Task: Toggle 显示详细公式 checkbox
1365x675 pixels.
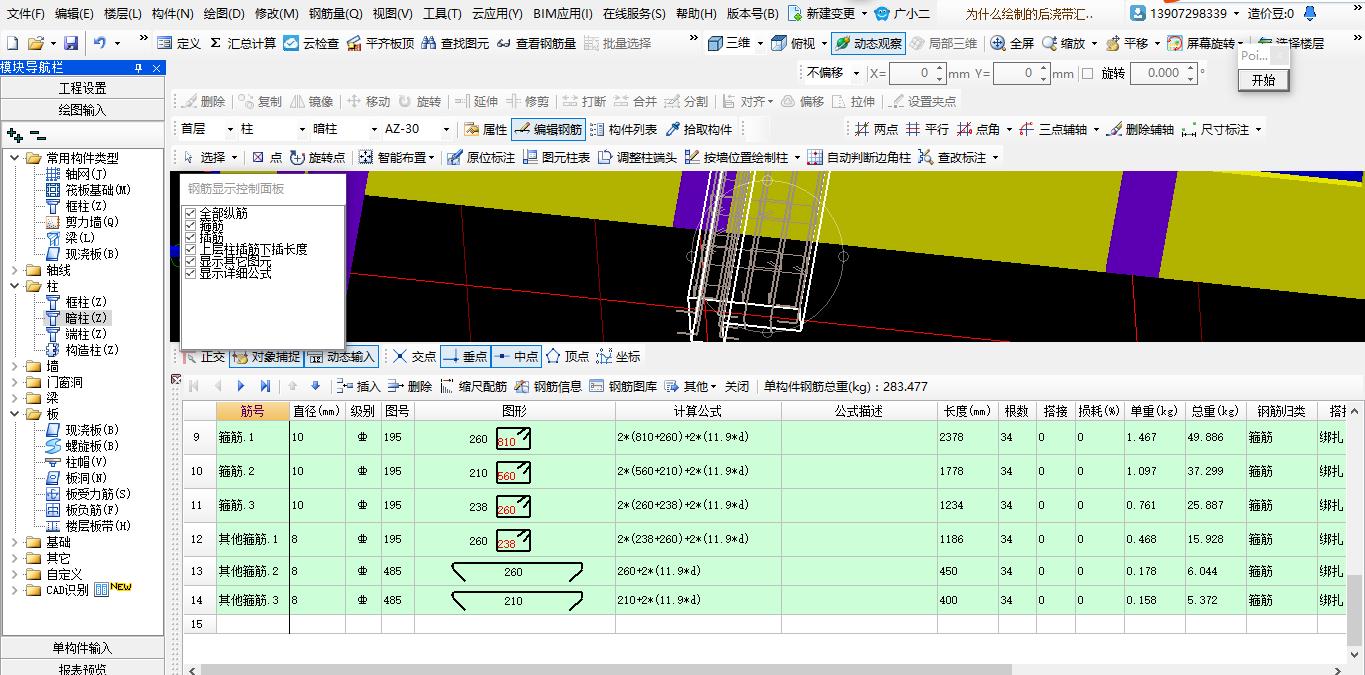Action: coord(190,273)
